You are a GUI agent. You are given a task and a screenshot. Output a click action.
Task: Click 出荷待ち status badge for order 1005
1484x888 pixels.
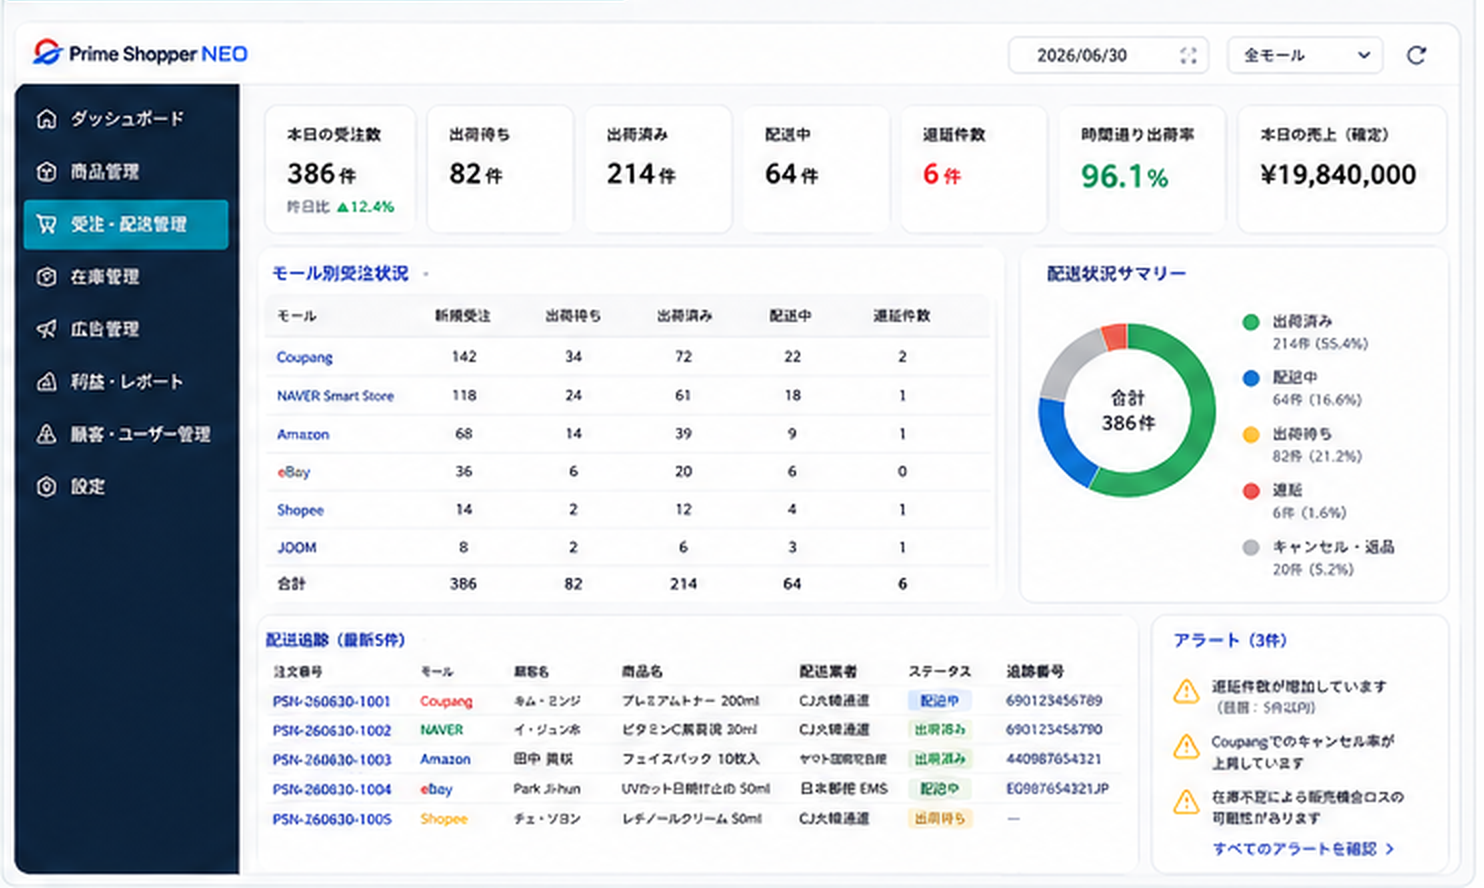point(939,818)
